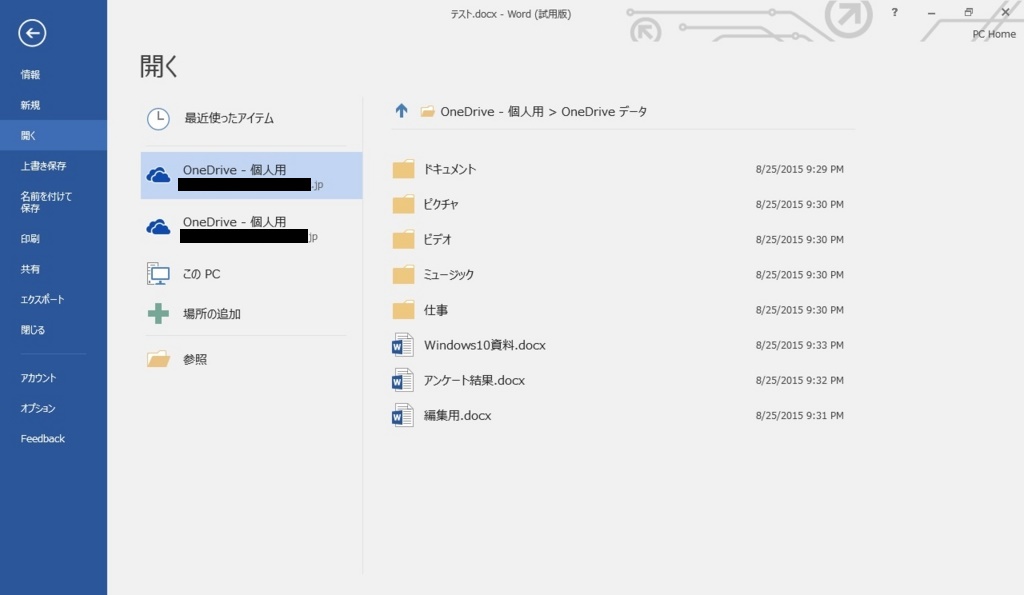Click the back arrow circle icon
This screenshot has height=595, width=1024.
pos(32,33)
